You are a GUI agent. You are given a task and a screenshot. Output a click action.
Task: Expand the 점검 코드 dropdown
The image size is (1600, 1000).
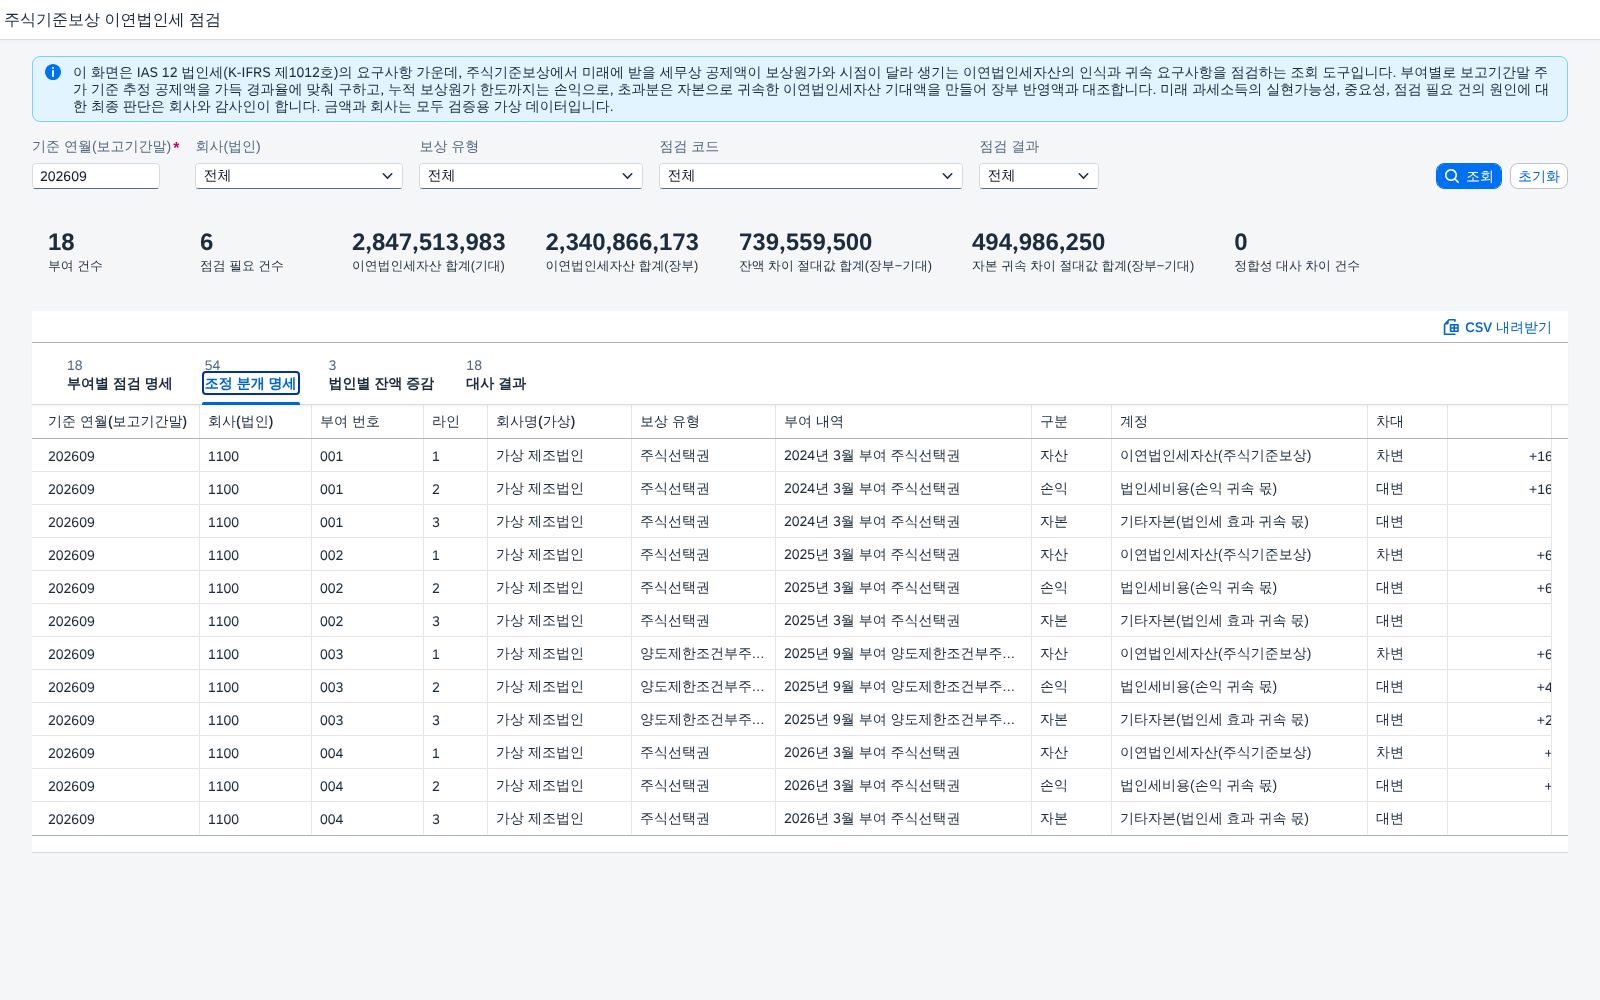810,176
